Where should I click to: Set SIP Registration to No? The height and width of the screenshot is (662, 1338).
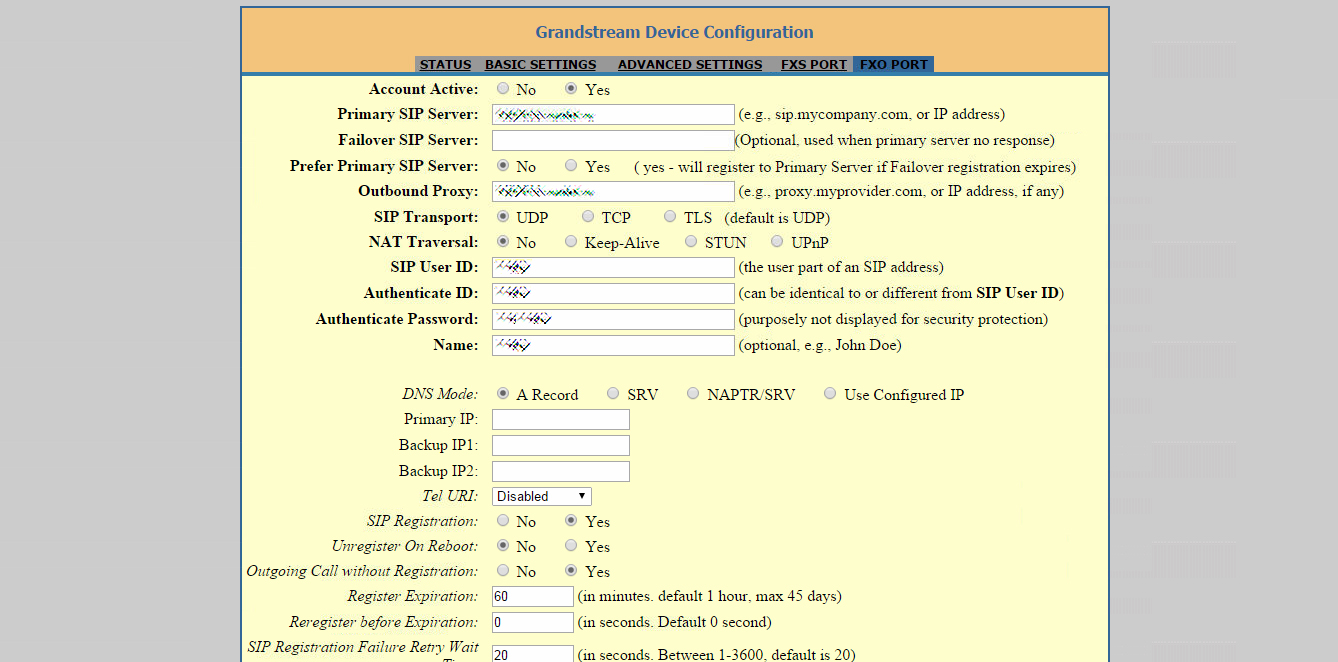pyautogui.click(x=503, y=521)
